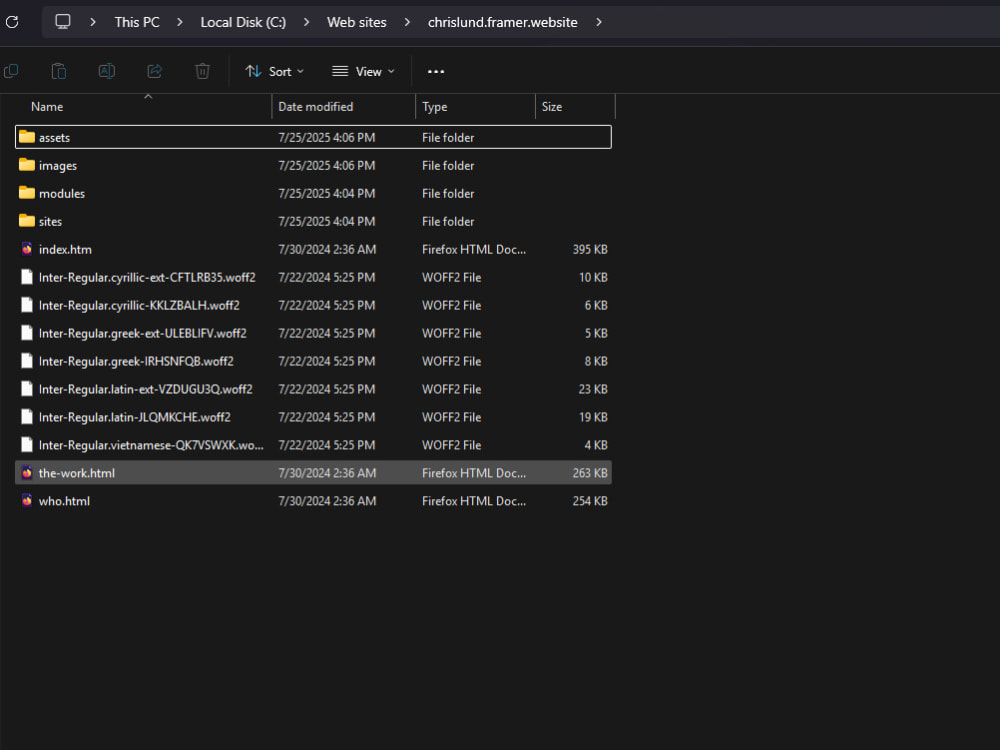
Task: Click the images folder icon
Action: 27,165
